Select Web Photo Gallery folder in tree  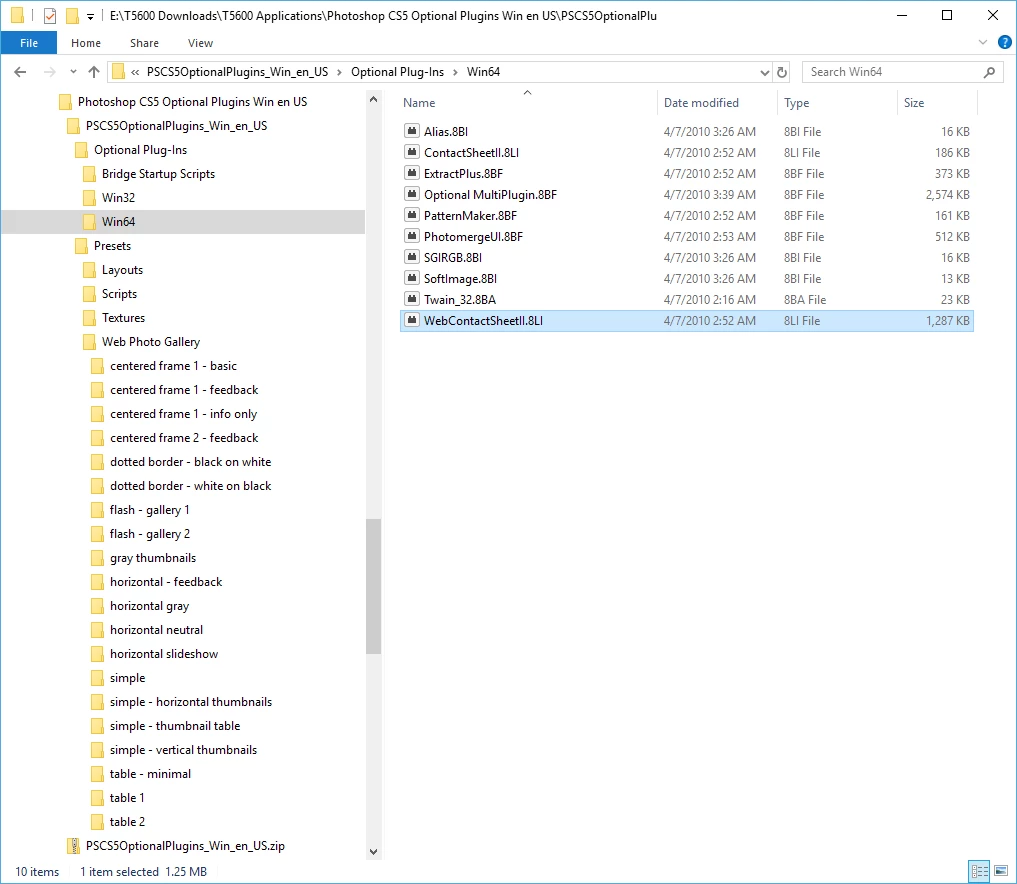point(150,342)
